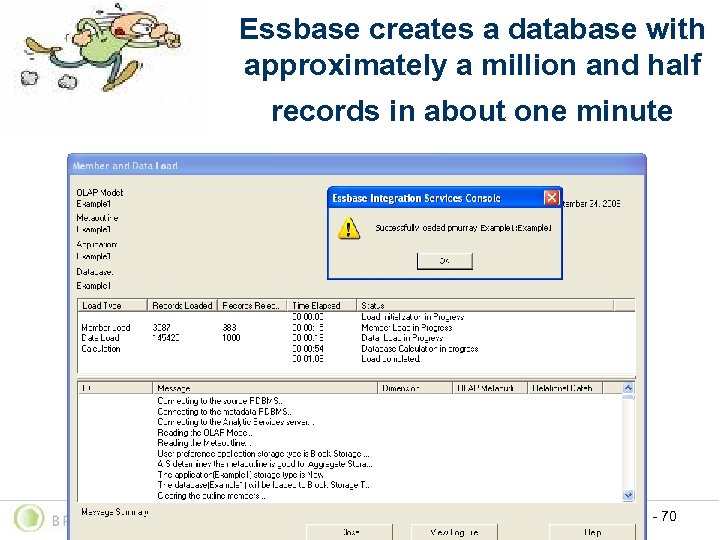This screenshot has height=540, width=720.
Task: Click the Member and Data Load title bar
Action: coord(357,165)
